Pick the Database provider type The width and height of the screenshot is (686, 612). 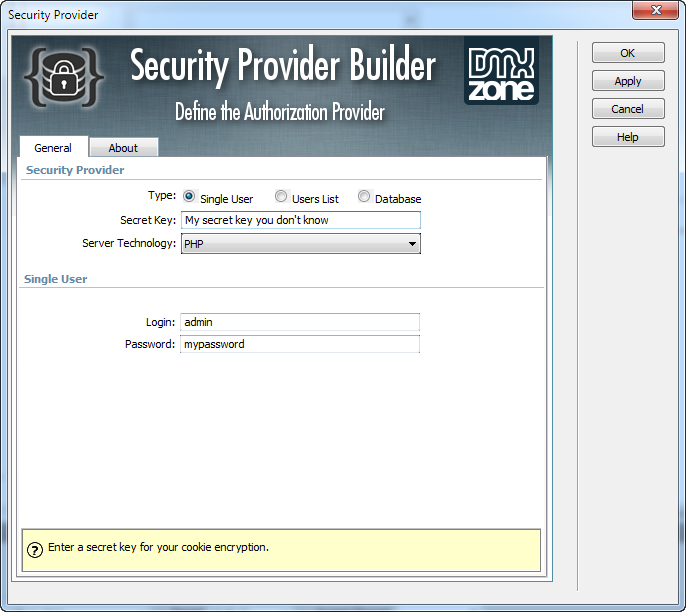pos(364,196)
